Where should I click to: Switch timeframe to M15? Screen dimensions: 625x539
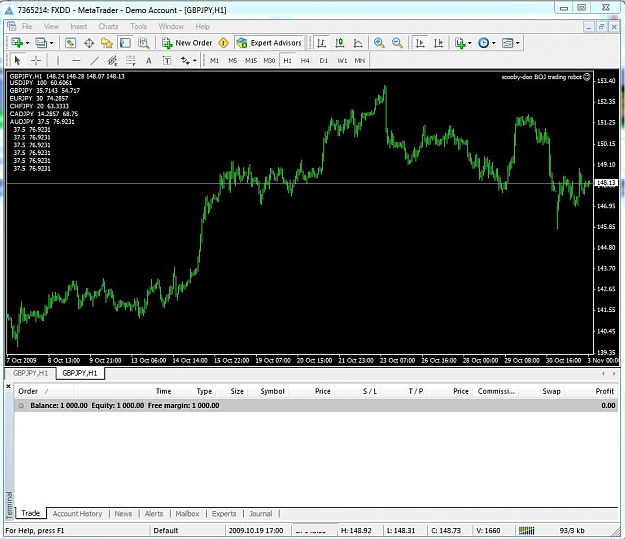[x=251, y=61]
